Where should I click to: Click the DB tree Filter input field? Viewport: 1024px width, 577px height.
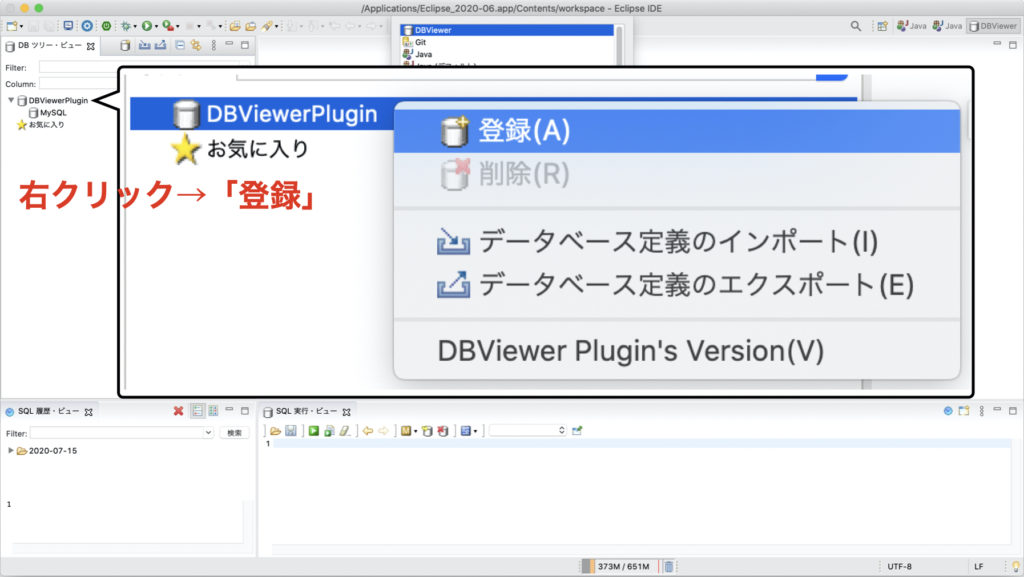[x=78, y=67]
